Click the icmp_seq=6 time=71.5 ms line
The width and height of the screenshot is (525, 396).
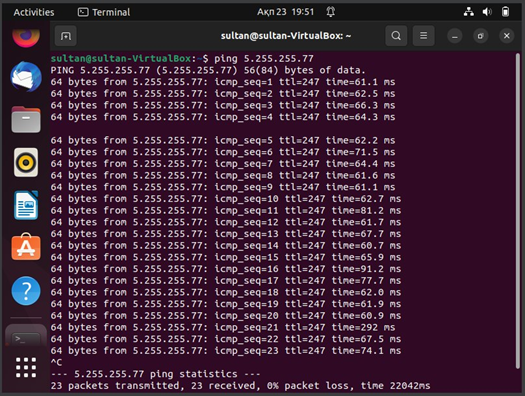[x=223, y=152]
